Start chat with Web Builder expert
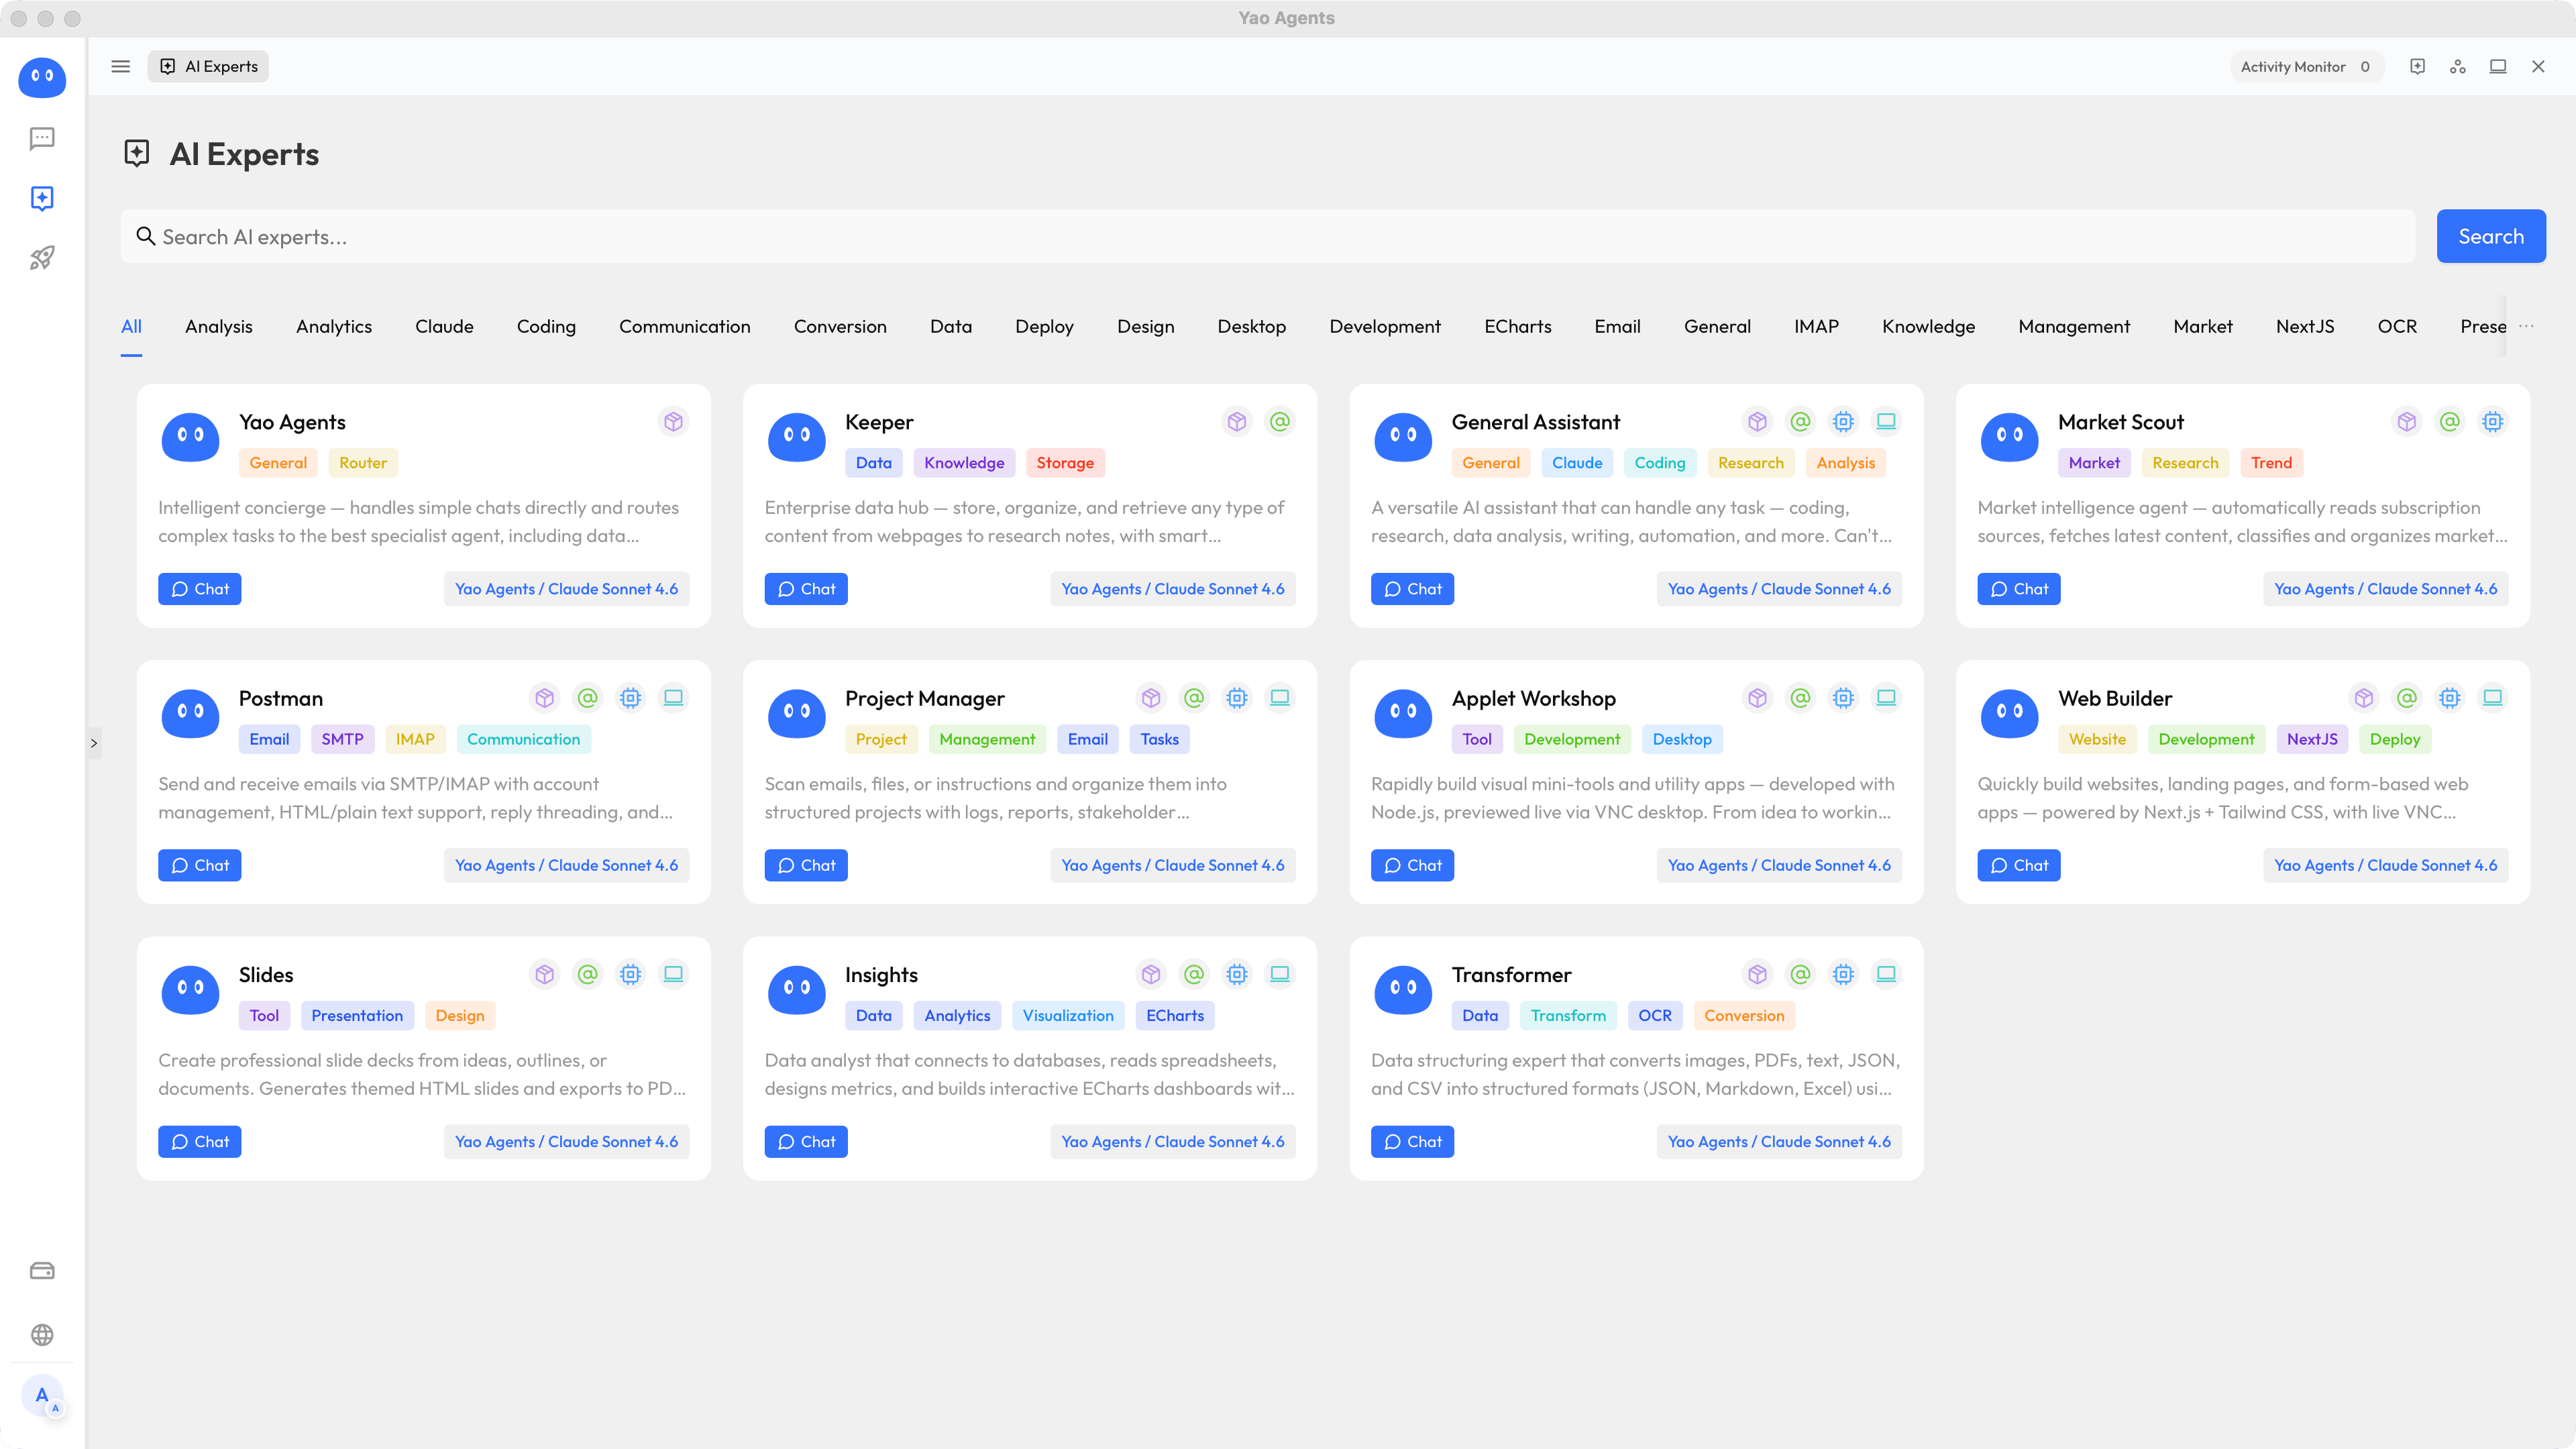This screenshot has height=1449, width=2576. [2019, 865]
